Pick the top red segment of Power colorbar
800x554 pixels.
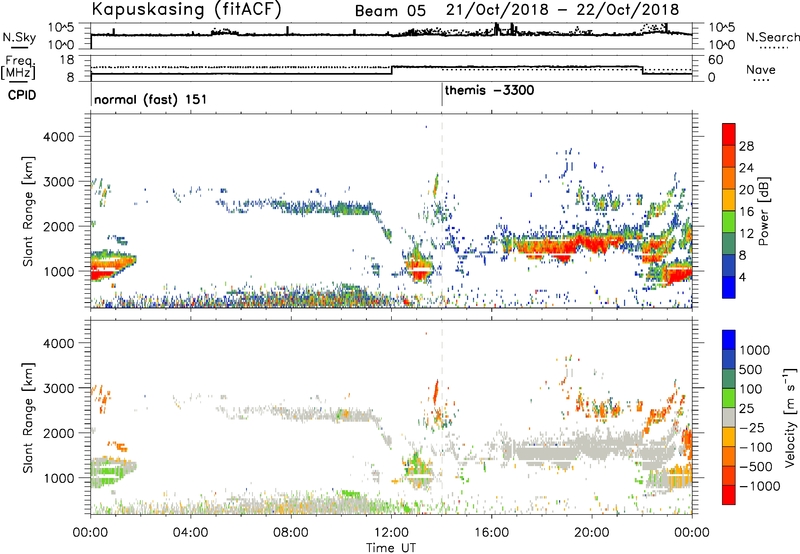(x=729, y=133)
